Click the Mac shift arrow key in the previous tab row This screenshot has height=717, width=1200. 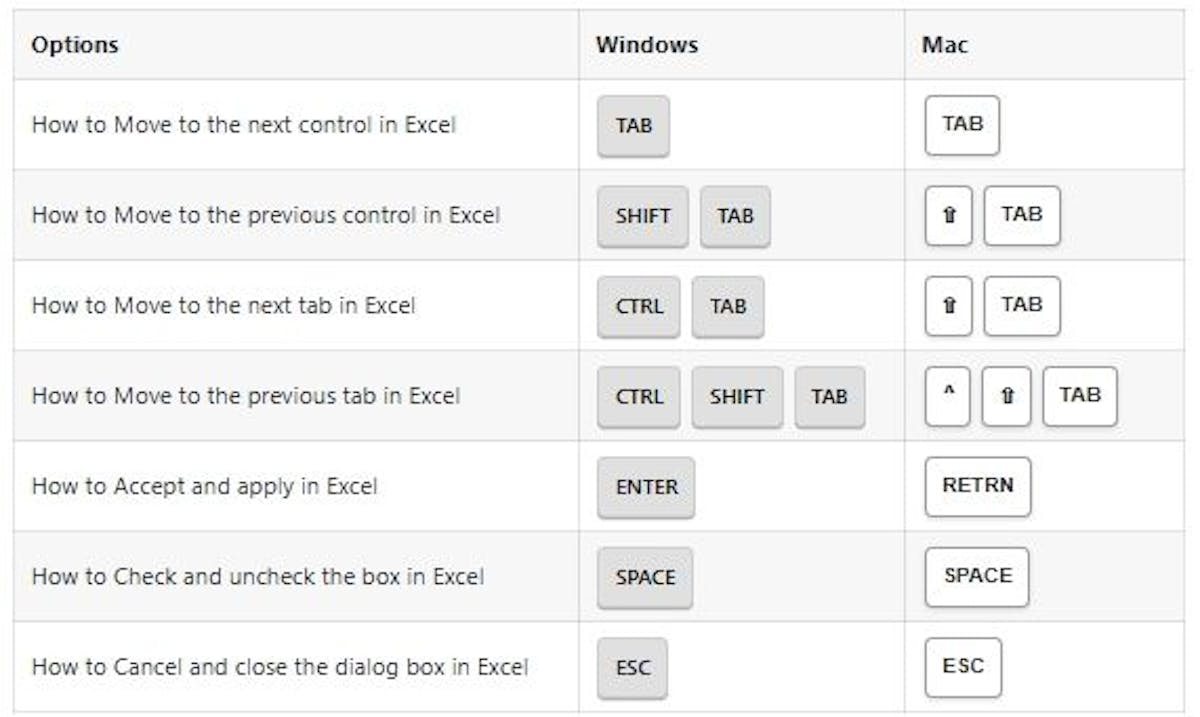(x=1006, y=397)
